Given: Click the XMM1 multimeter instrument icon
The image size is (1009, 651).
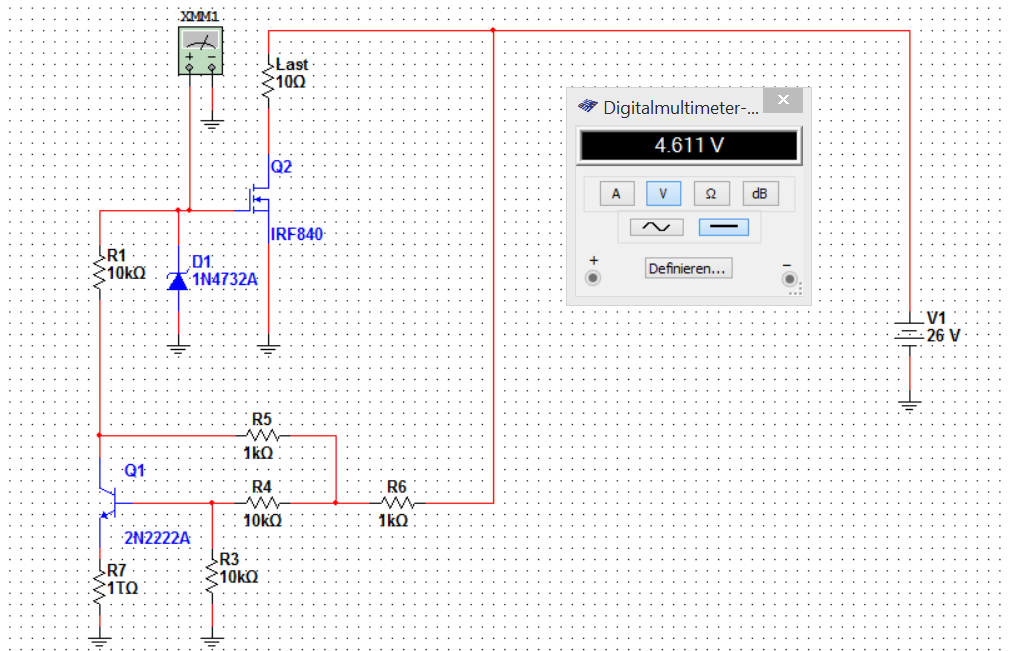Looking at the screenshot, I should pos(201,51).
